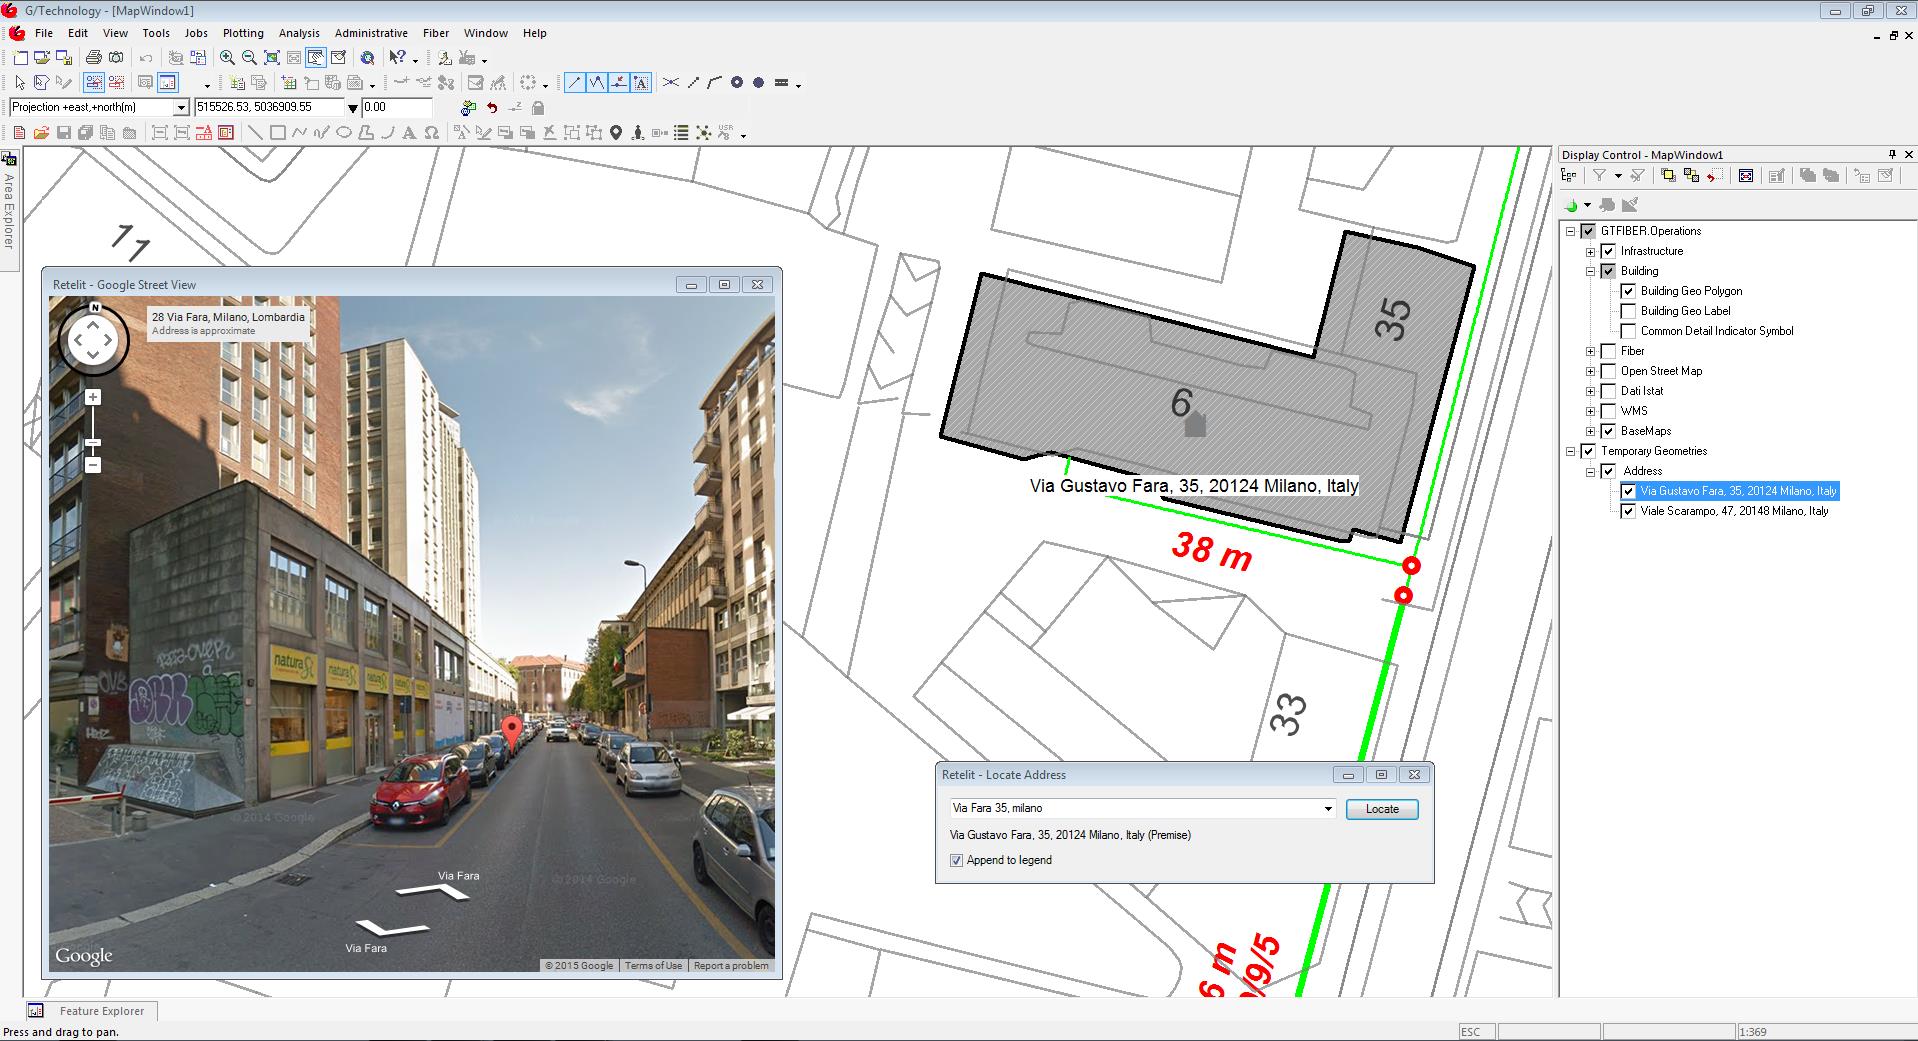The height and width of the screenshot is (1041, 1918).
Task: Click the red fit-to-window icon in Display Control
Action: (x=1746, y=176)
